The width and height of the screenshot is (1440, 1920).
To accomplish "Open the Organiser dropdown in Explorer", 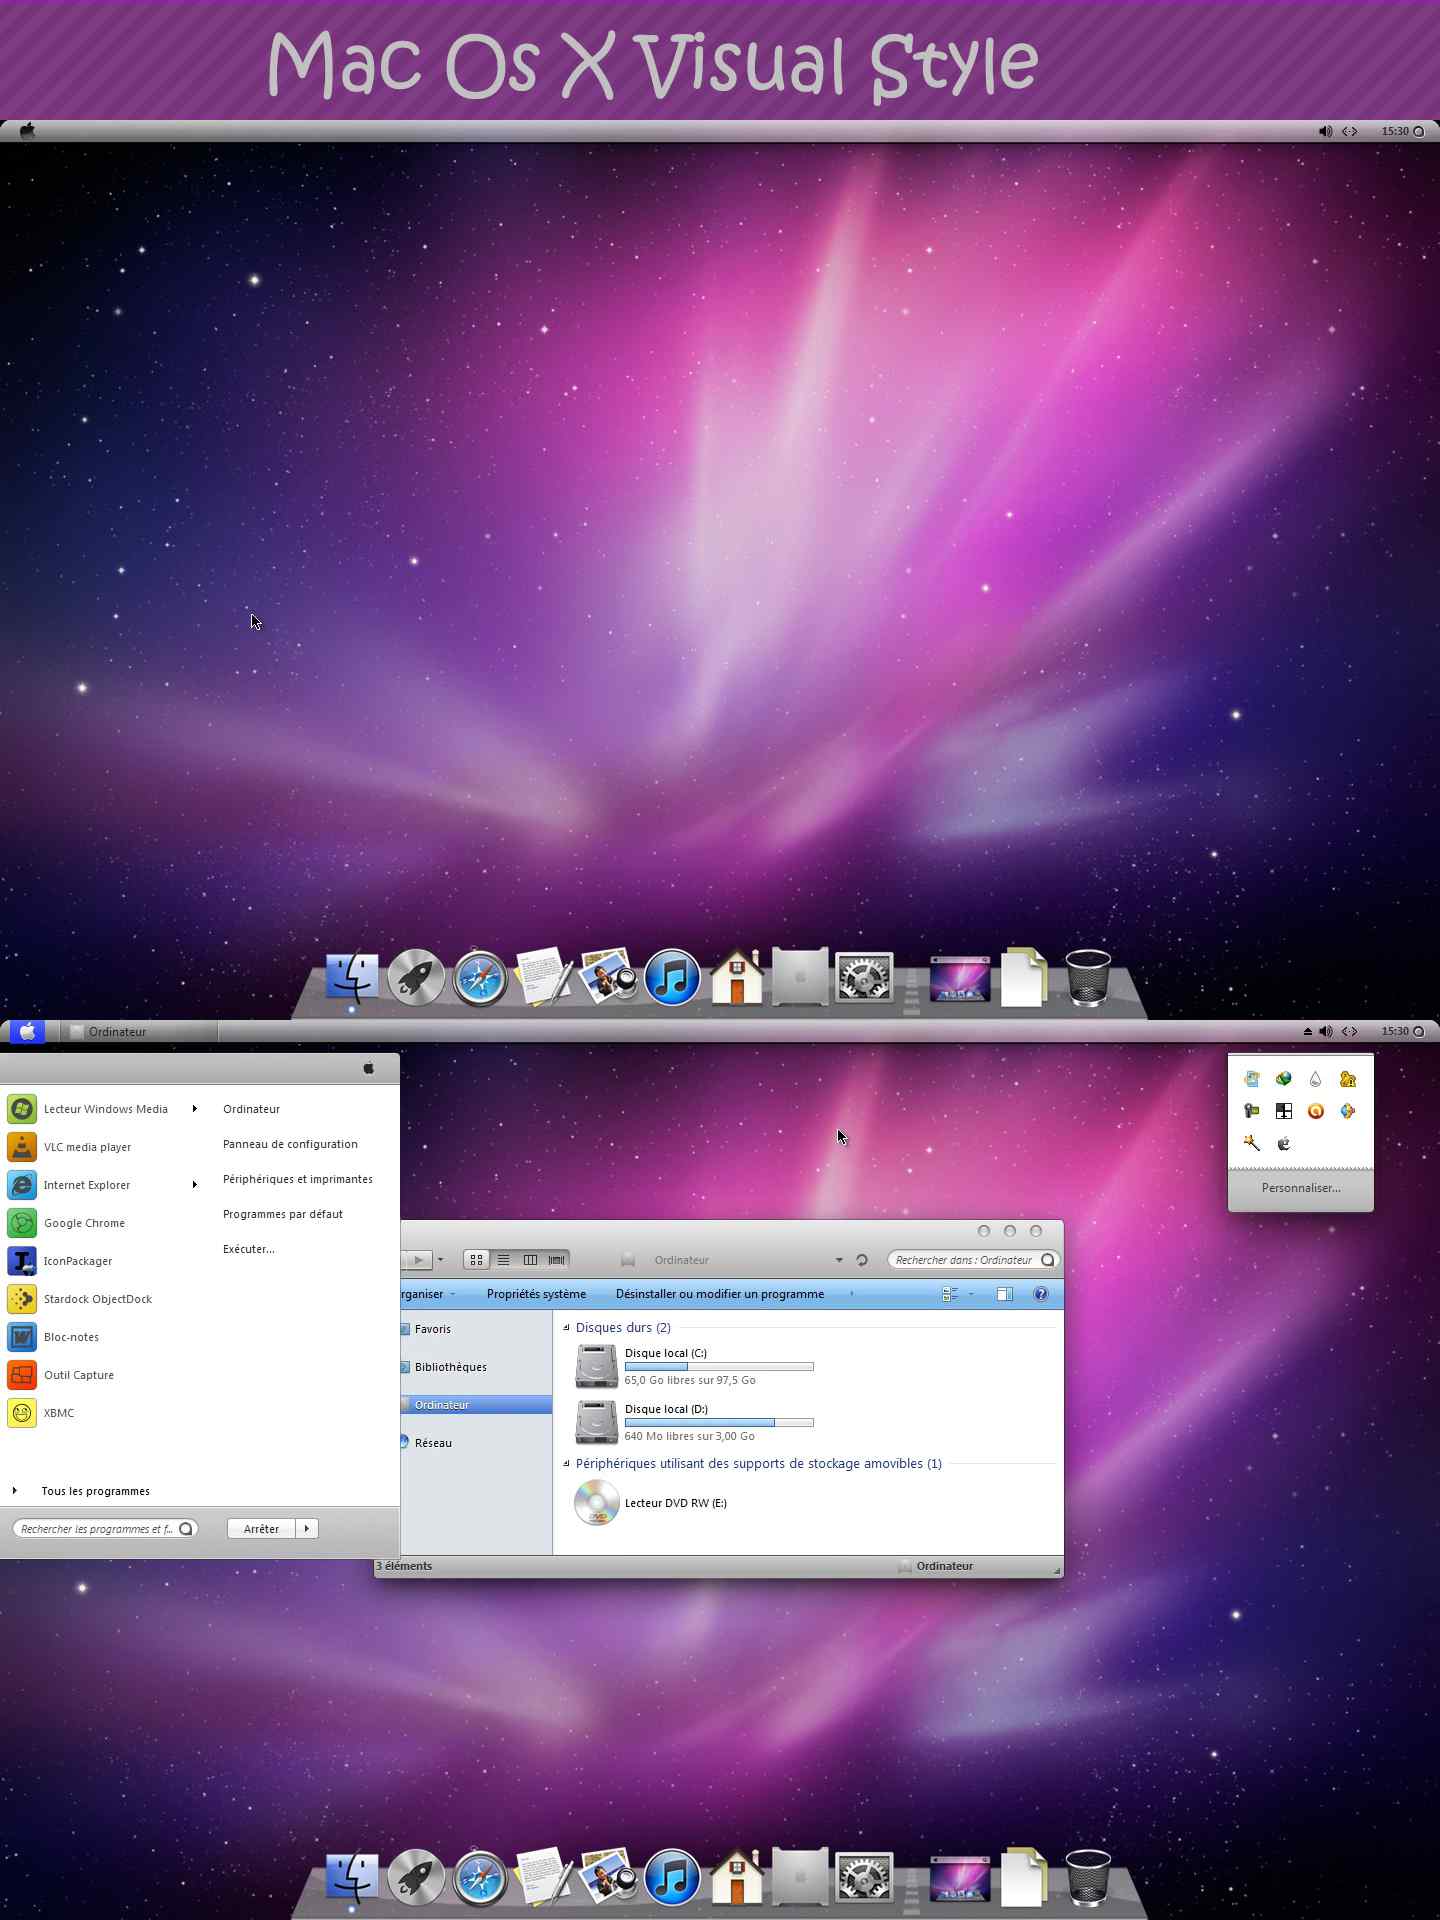I will pyautogui.click(x=430, y=1294).
